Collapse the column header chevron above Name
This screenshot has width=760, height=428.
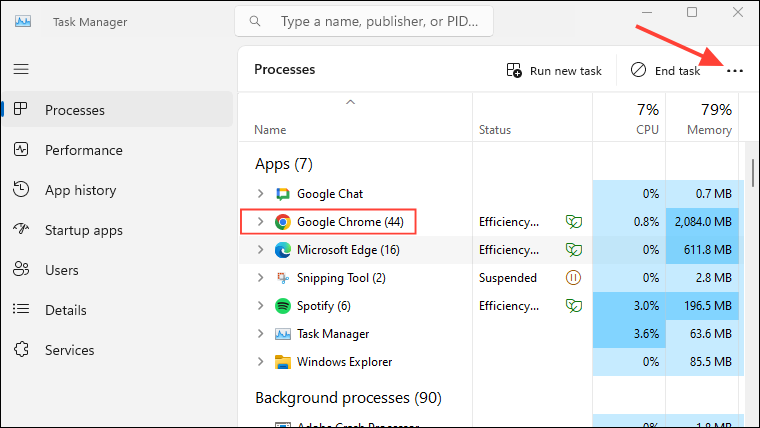[x=350, y=102]
